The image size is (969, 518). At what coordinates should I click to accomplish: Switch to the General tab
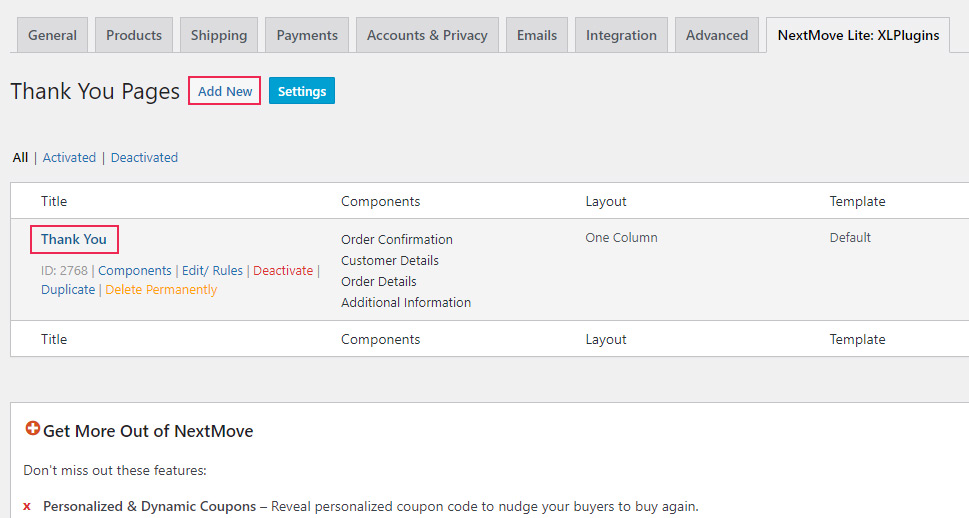tap(52, 35)
